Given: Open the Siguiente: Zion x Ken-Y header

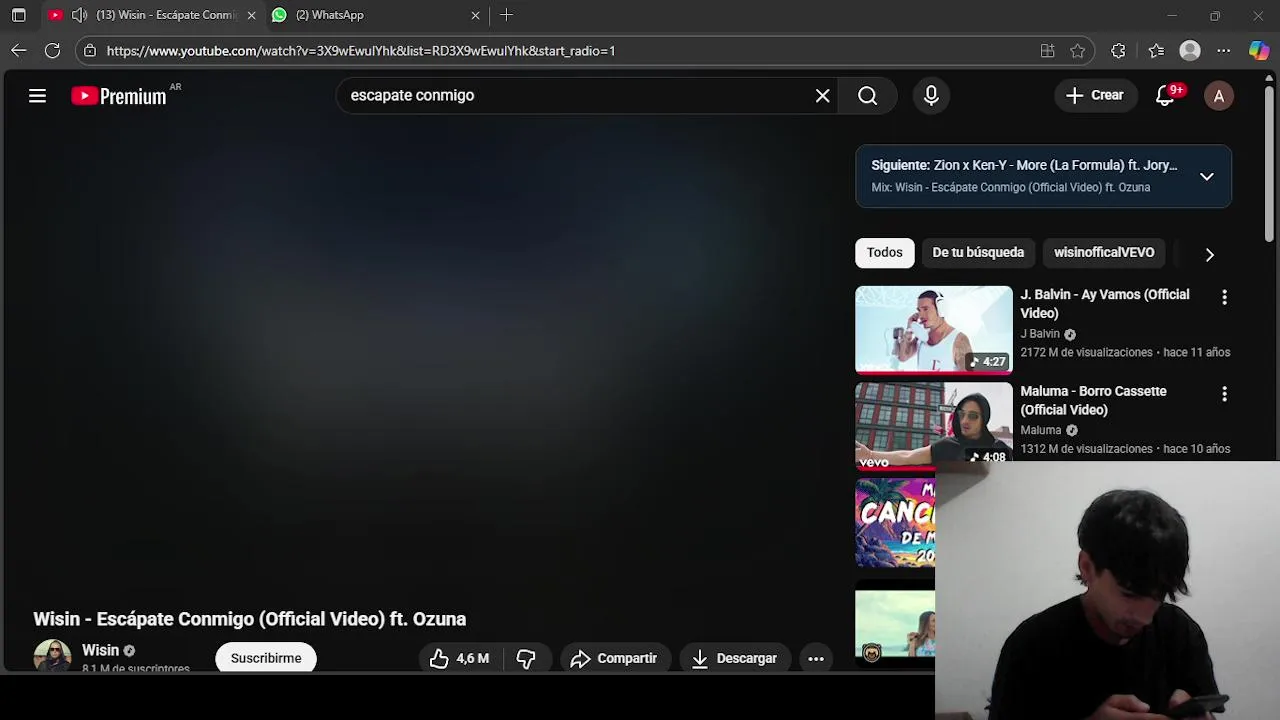Looking at the screenshot, I should pyautogui.click(x=1024, y=166).
